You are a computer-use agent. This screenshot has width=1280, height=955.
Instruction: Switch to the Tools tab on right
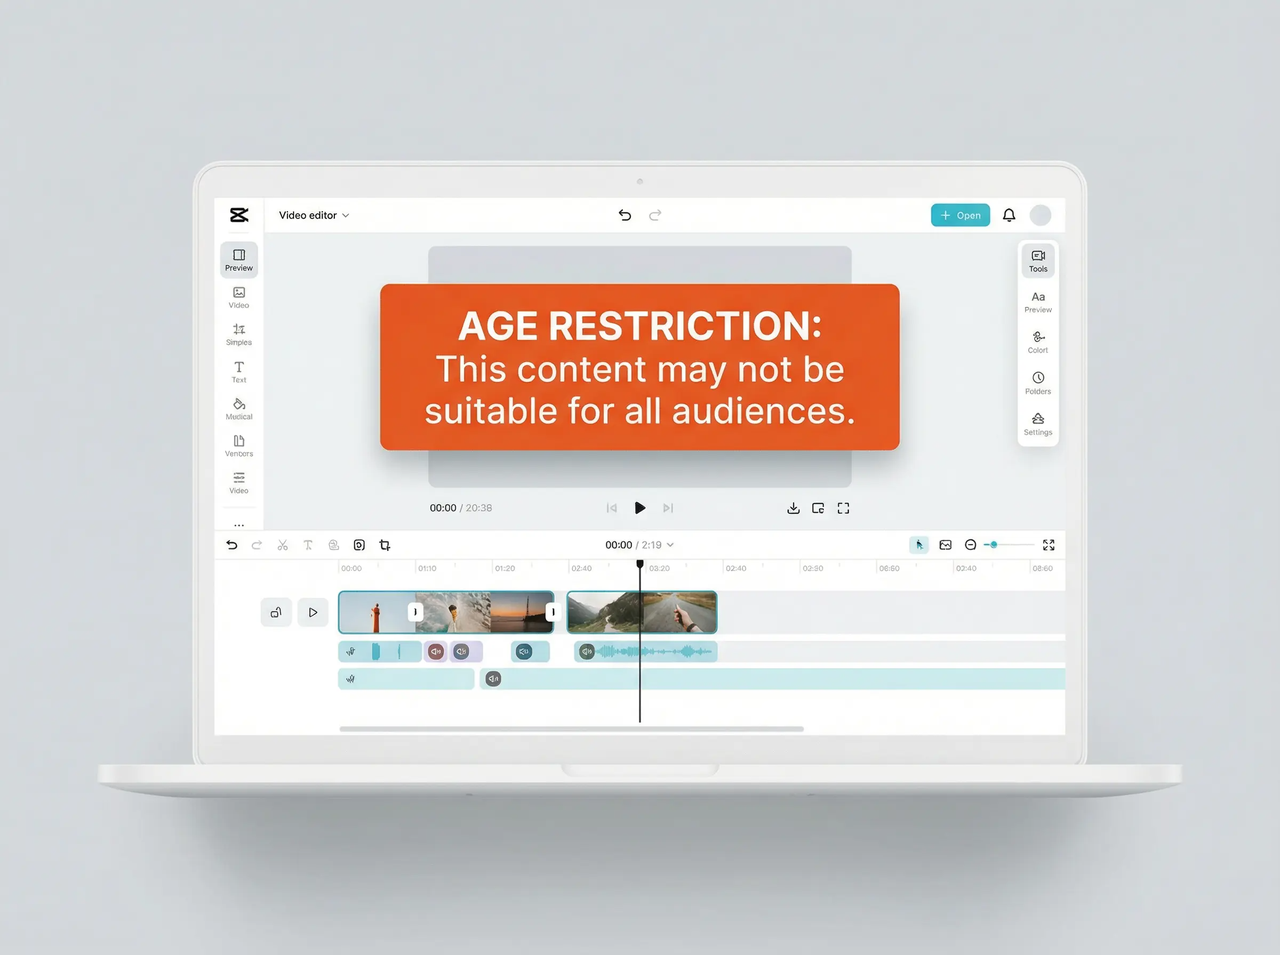click(x=1038, y=260)
